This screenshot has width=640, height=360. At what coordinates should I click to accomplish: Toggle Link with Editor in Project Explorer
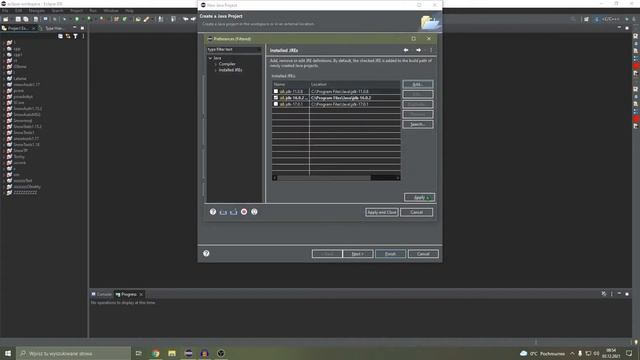[68, 36]
